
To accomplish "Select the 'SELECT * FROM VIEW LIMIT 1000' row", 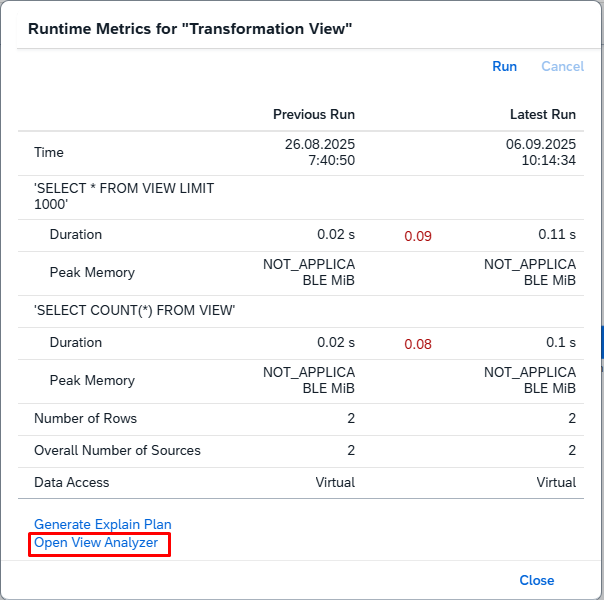I will (x=124, y=195).
